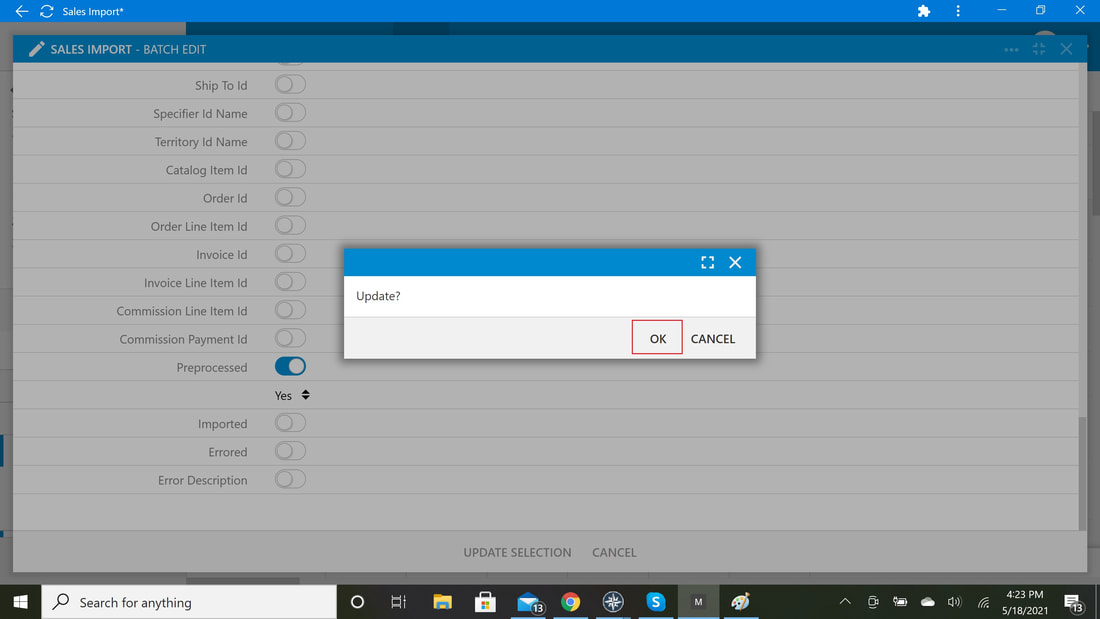This screenshot has width=1100, height=619.
Task: Open the vertical three-dot menu in title bar
Action: click(x=958, y=11)
